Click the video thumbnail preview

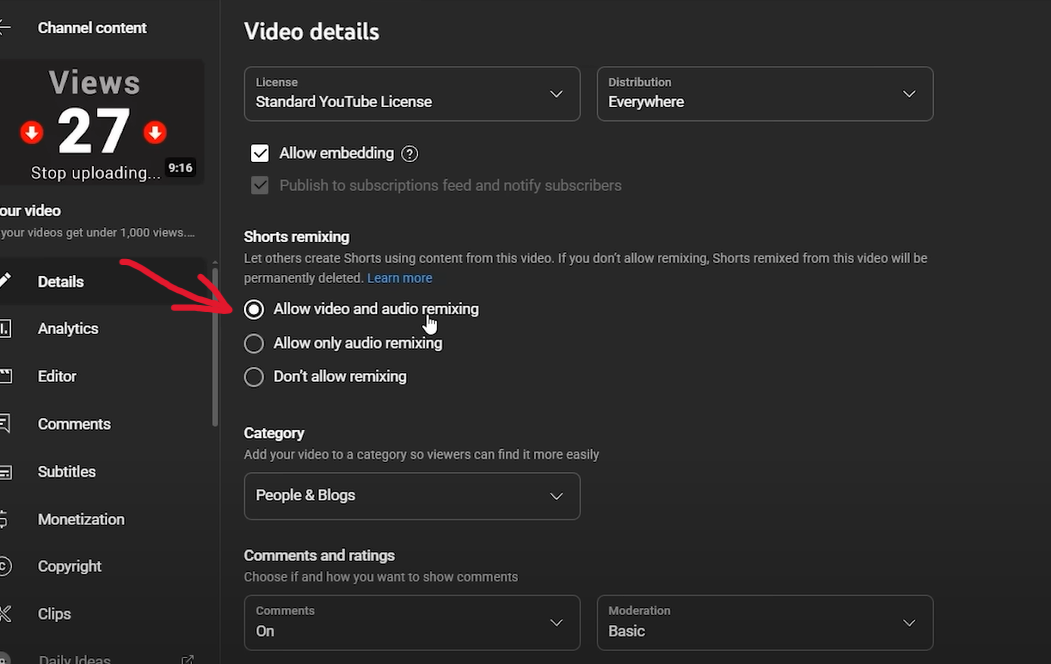pyautogui.click(x=100, y=121)
